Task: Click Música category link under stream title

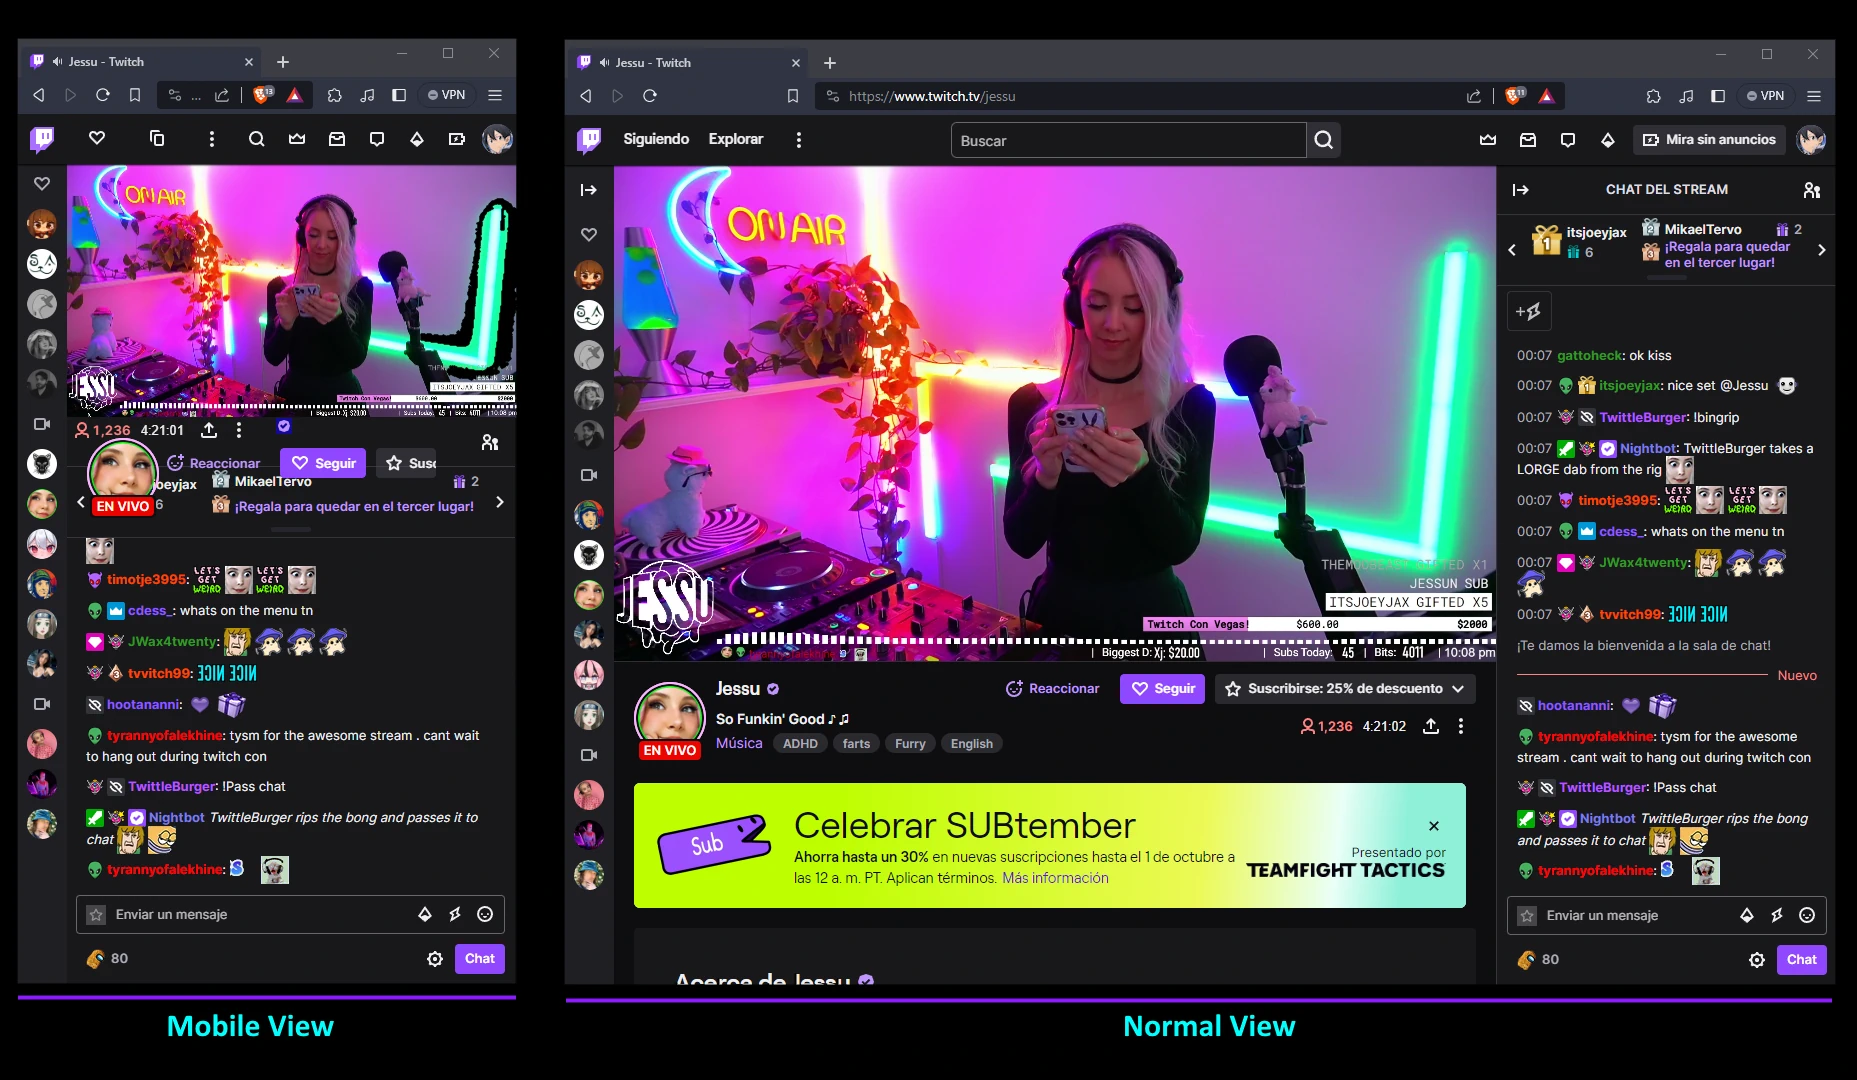Action: point(739,743)
